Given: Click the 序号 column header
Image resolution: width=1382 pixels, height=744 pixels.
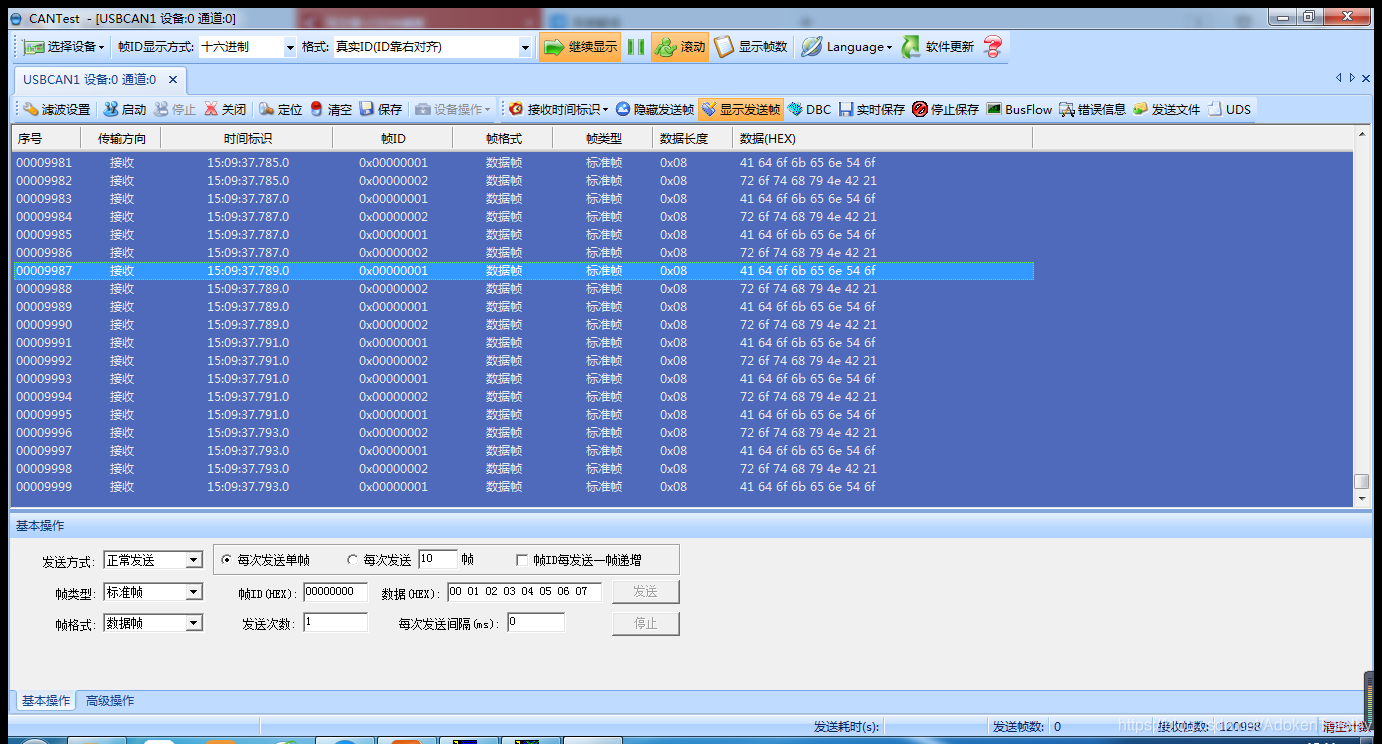Looking at the screenshot, I should 48,138.
